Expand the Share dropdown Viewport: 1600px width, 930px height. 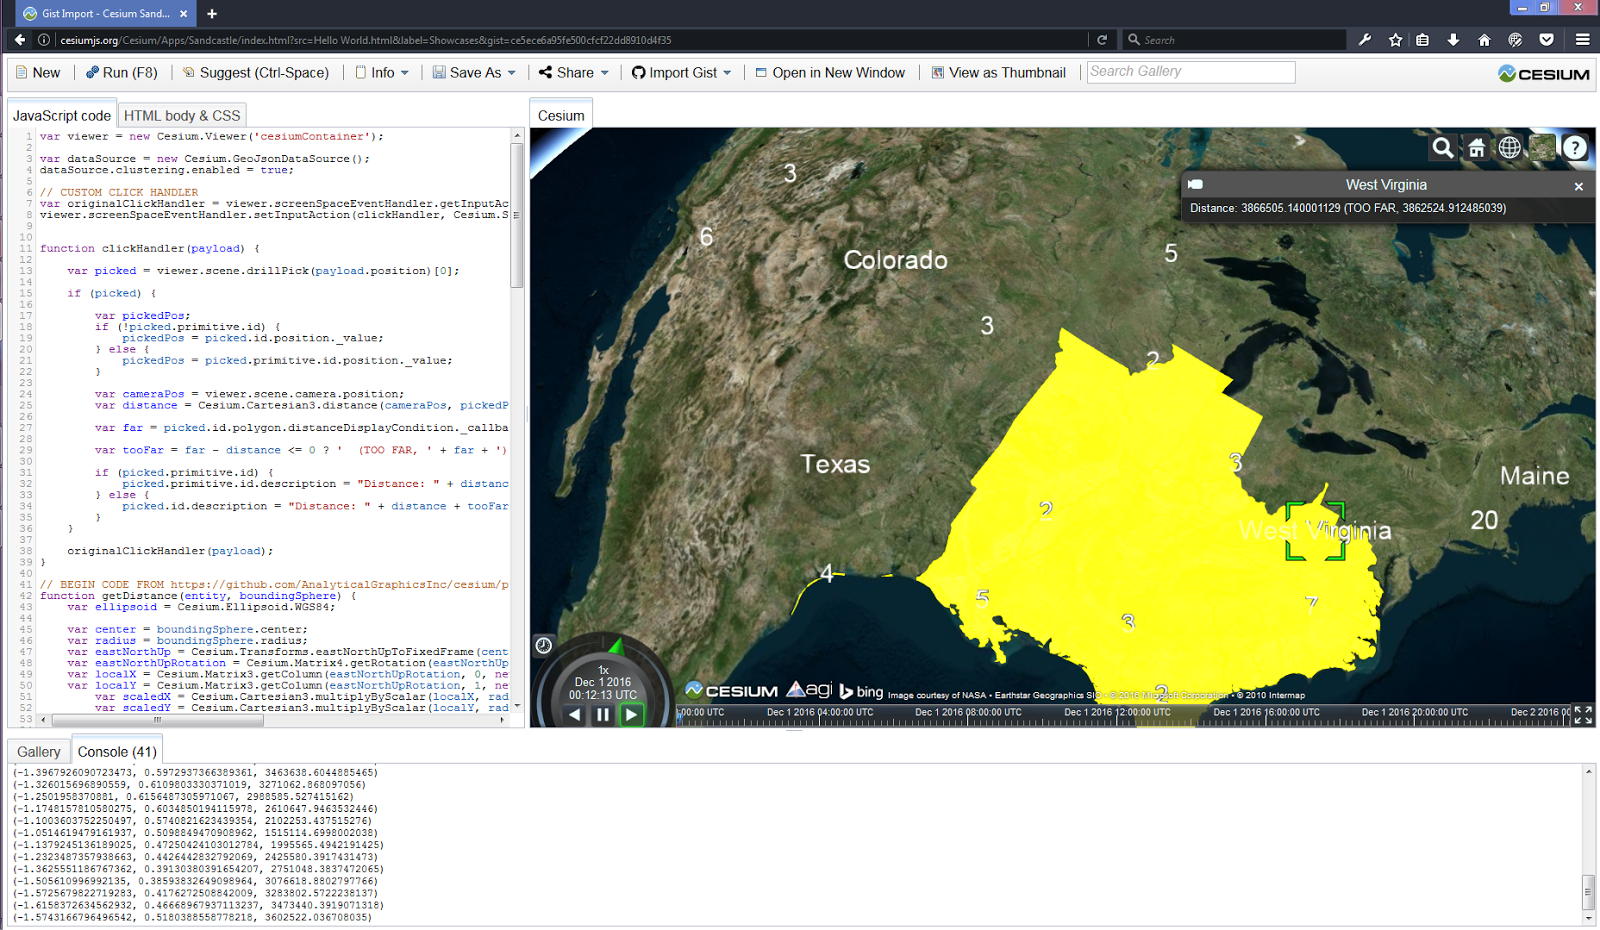tap(574, 73)
